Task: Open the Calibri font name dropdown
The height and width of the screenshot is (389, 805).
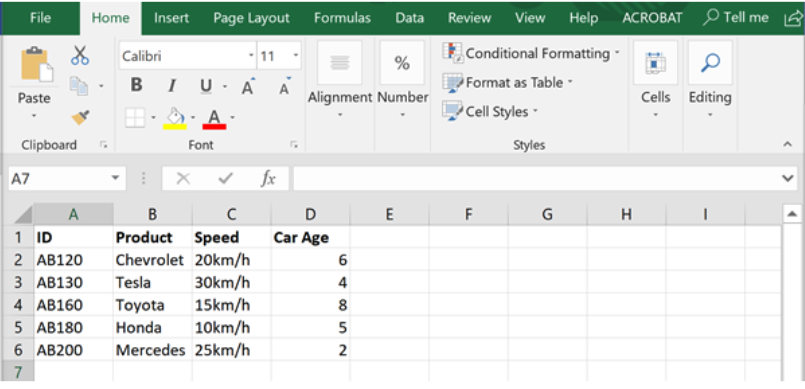Action: 251,55
